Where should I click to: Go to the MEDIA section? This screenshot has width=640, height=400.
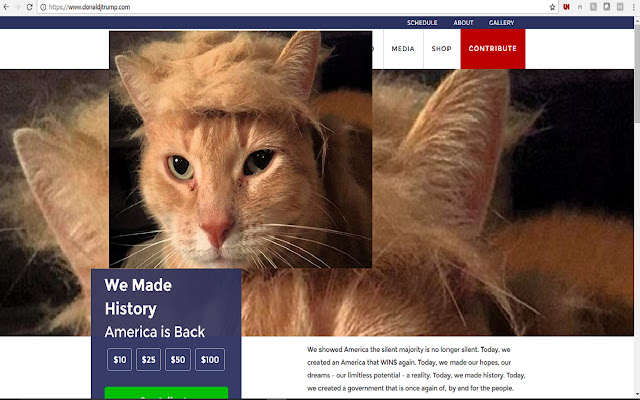(x=403, y=49)
